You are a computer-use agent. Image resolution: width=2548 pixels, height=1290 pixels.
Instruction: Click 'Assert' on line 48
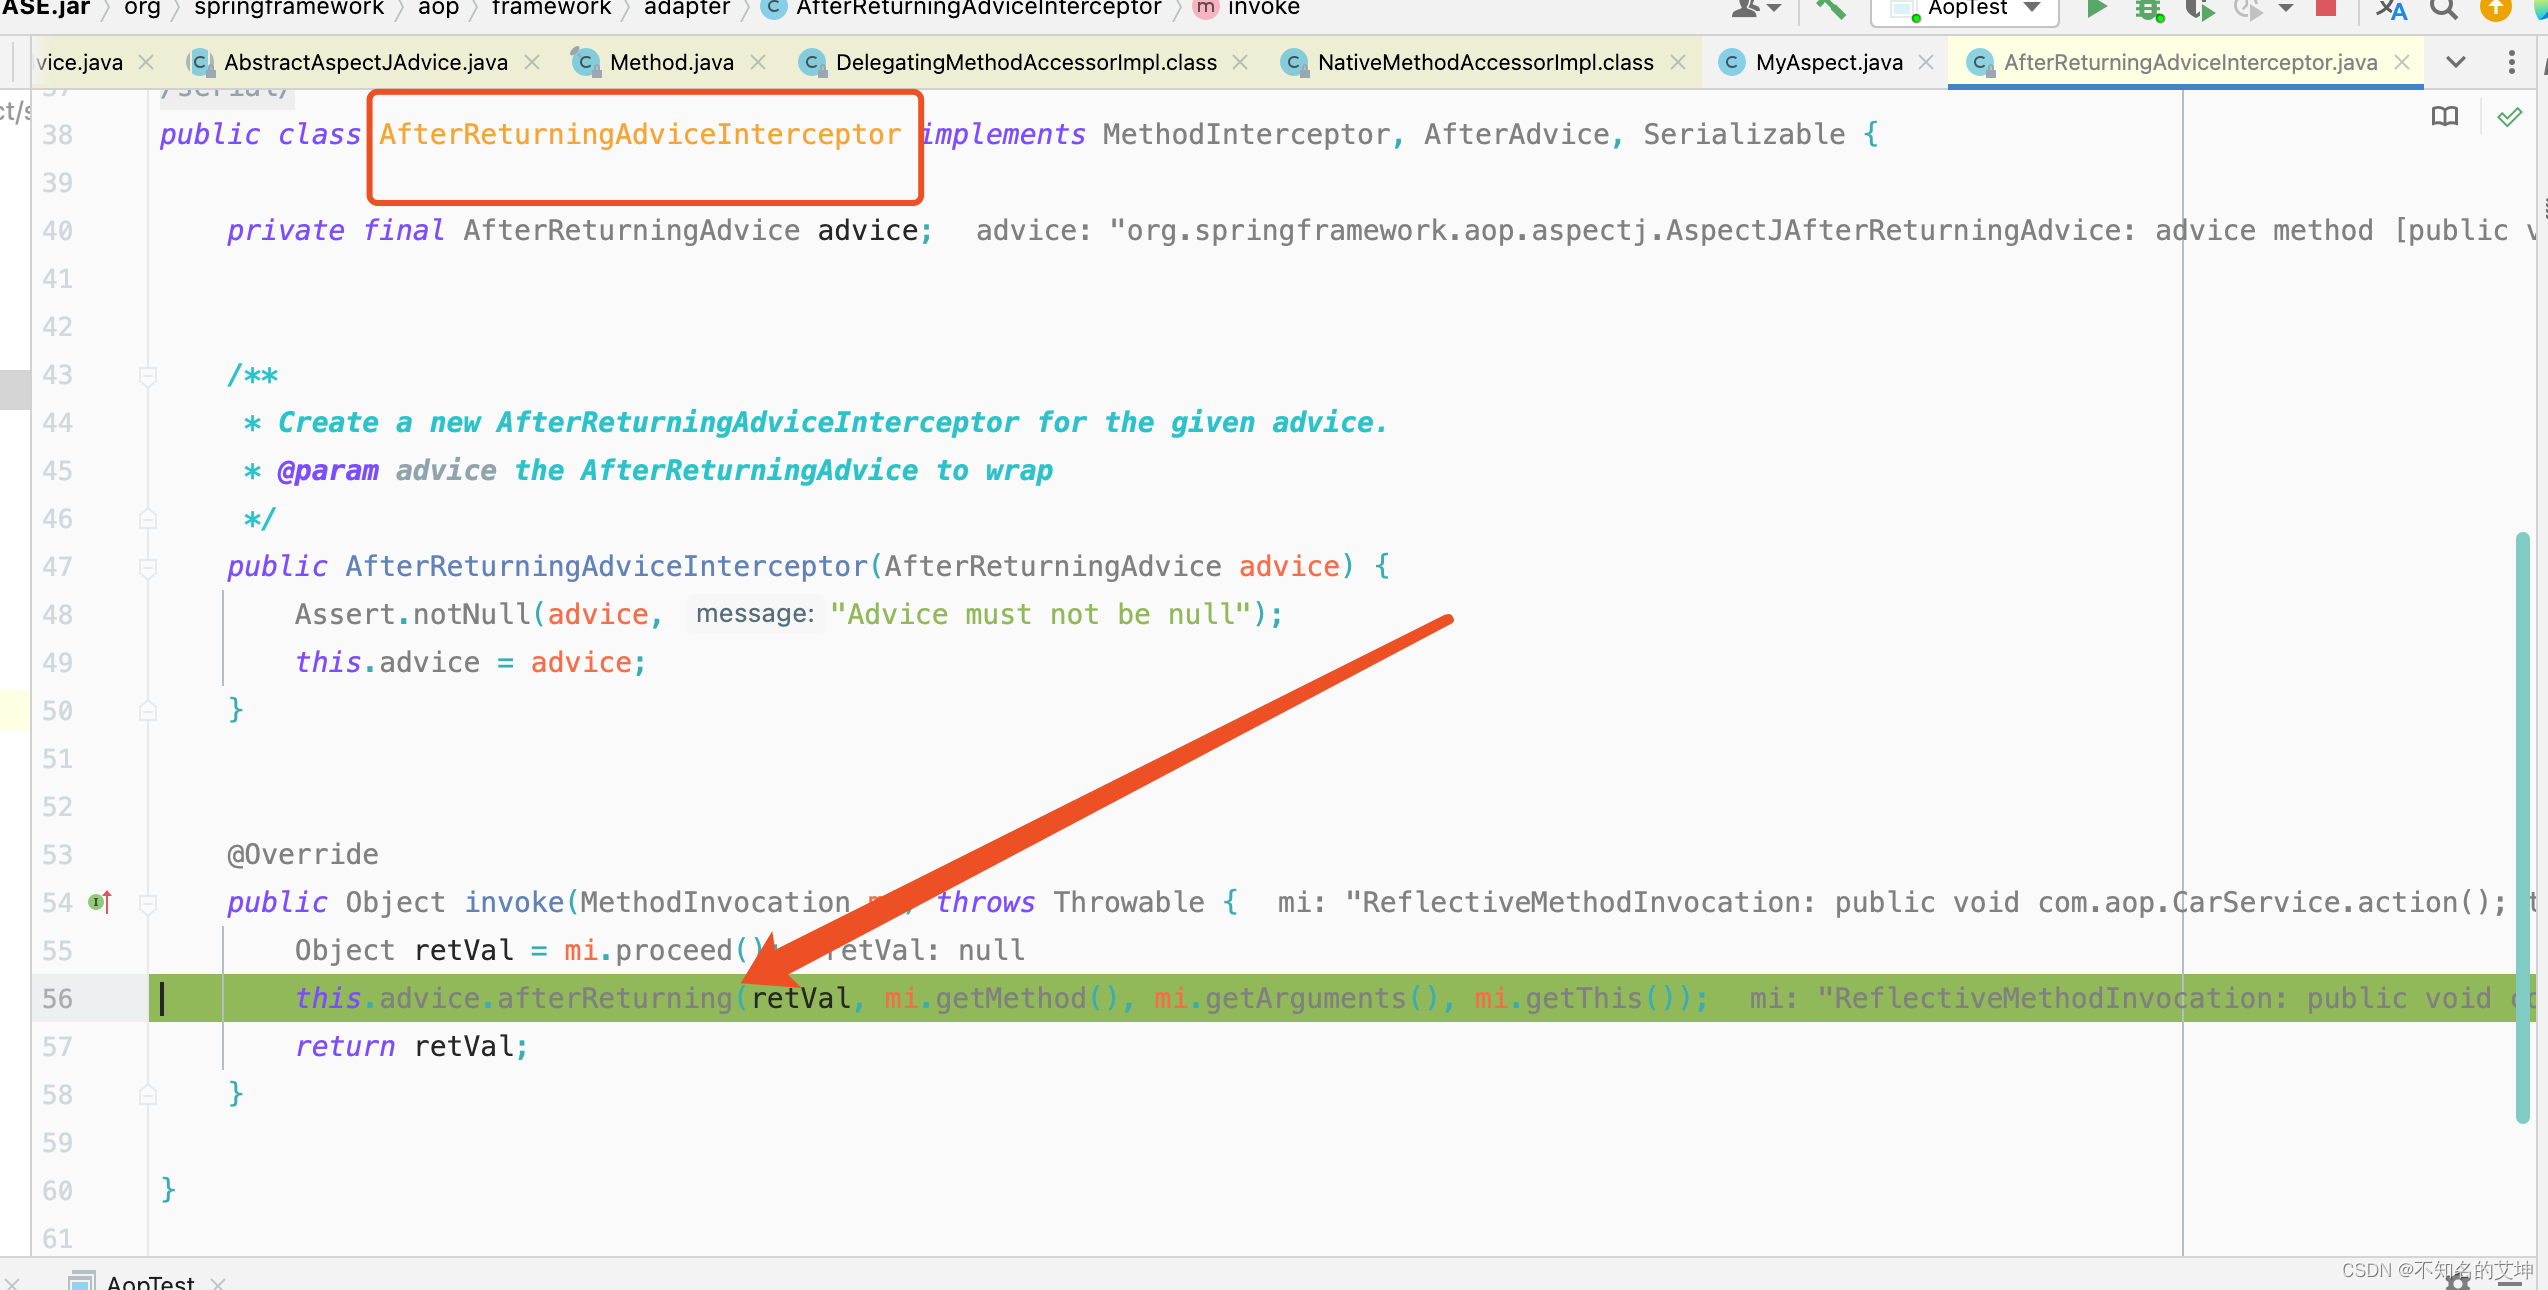(345, 615)
